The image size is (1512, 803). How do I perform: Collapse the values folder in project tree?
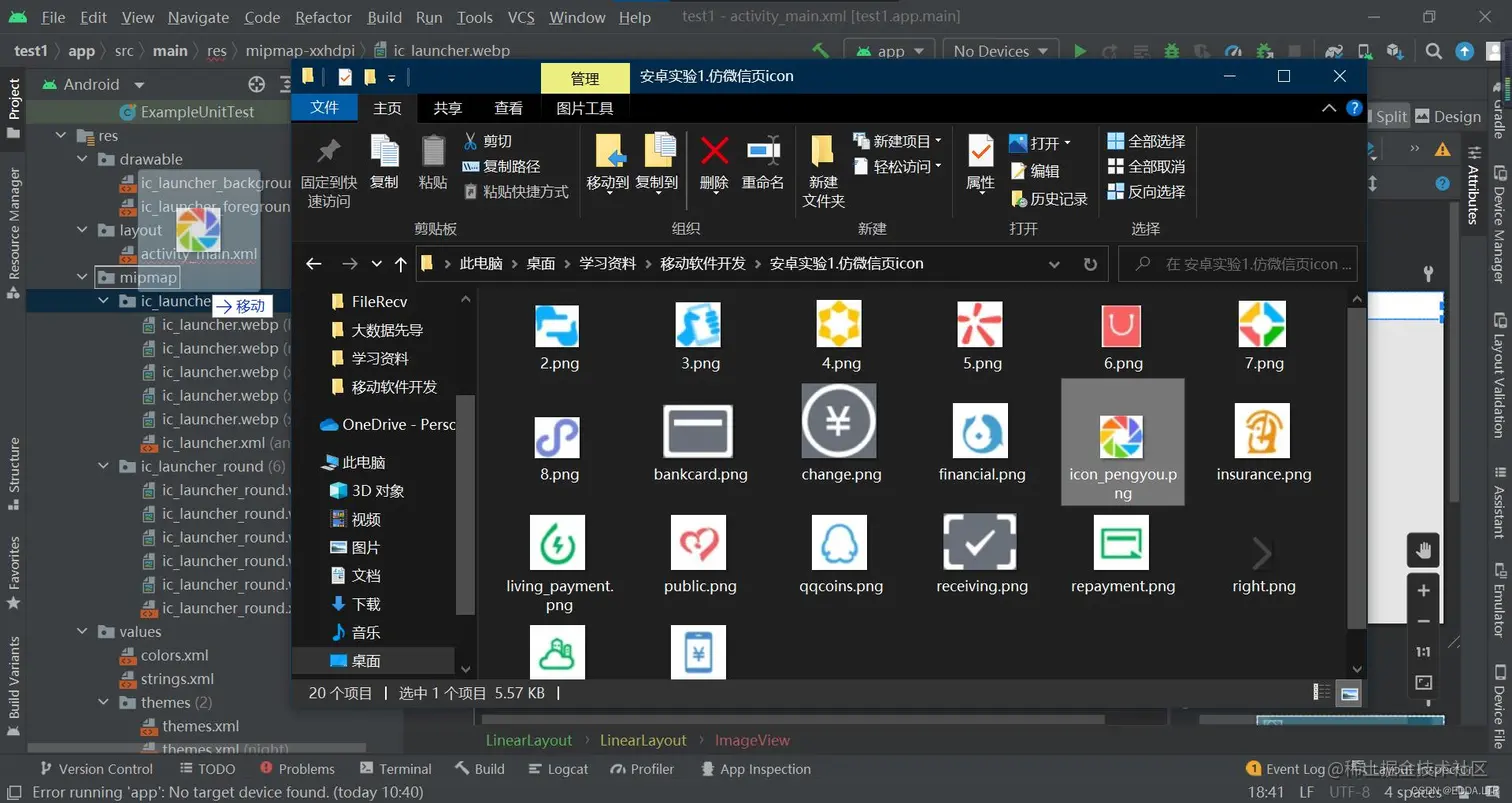click(83, 632)
